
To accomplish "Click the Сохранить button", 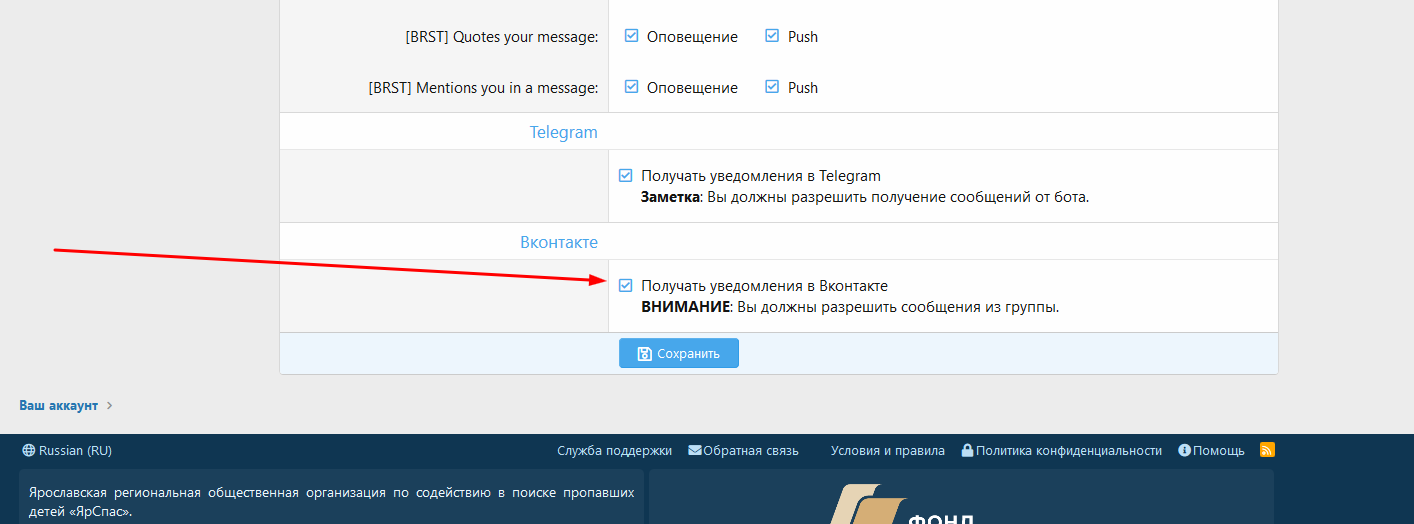I will click(679, 353).
